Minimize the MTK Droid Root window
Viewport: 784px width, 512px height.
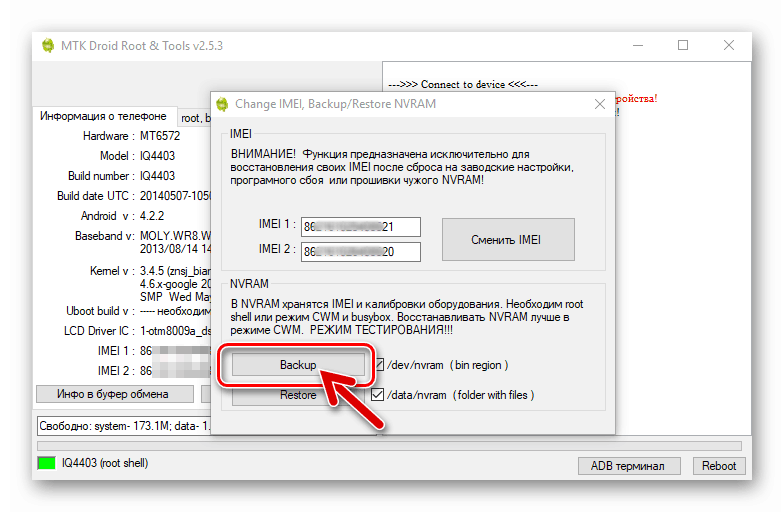638,46
